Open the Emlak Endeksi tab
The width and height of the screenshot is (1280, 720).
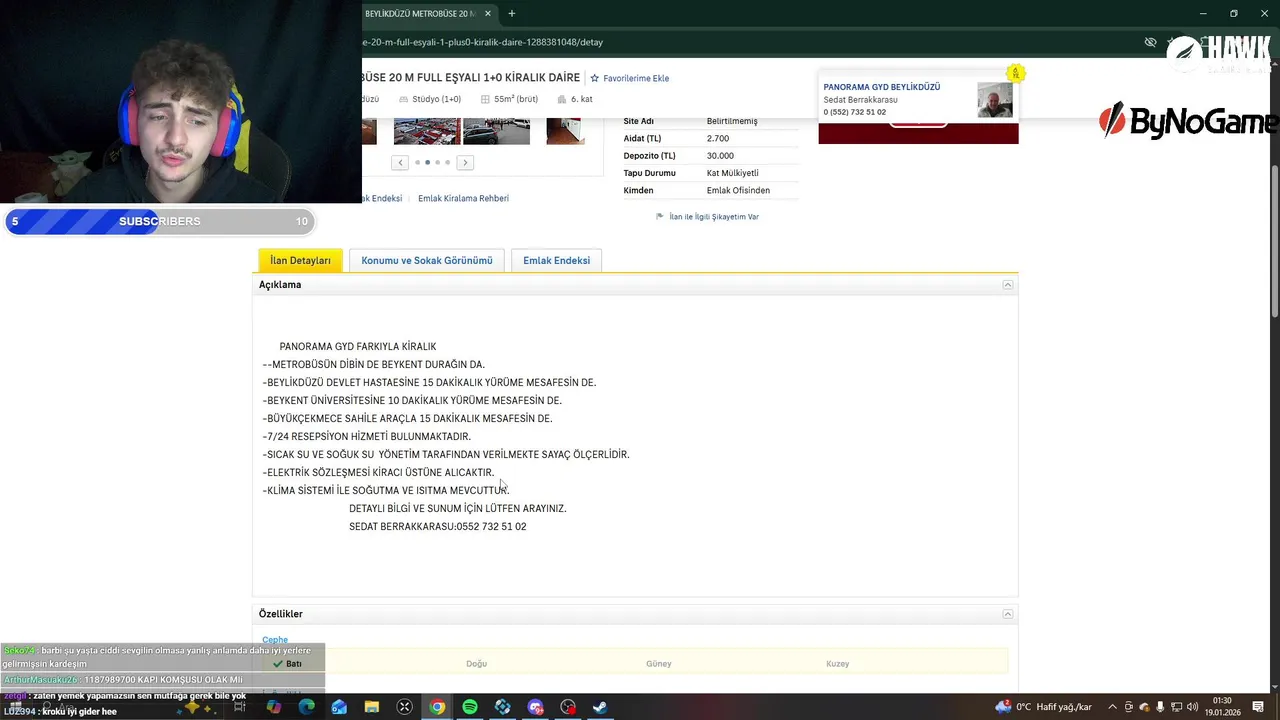pyautogui.click(x=556, y=260)
